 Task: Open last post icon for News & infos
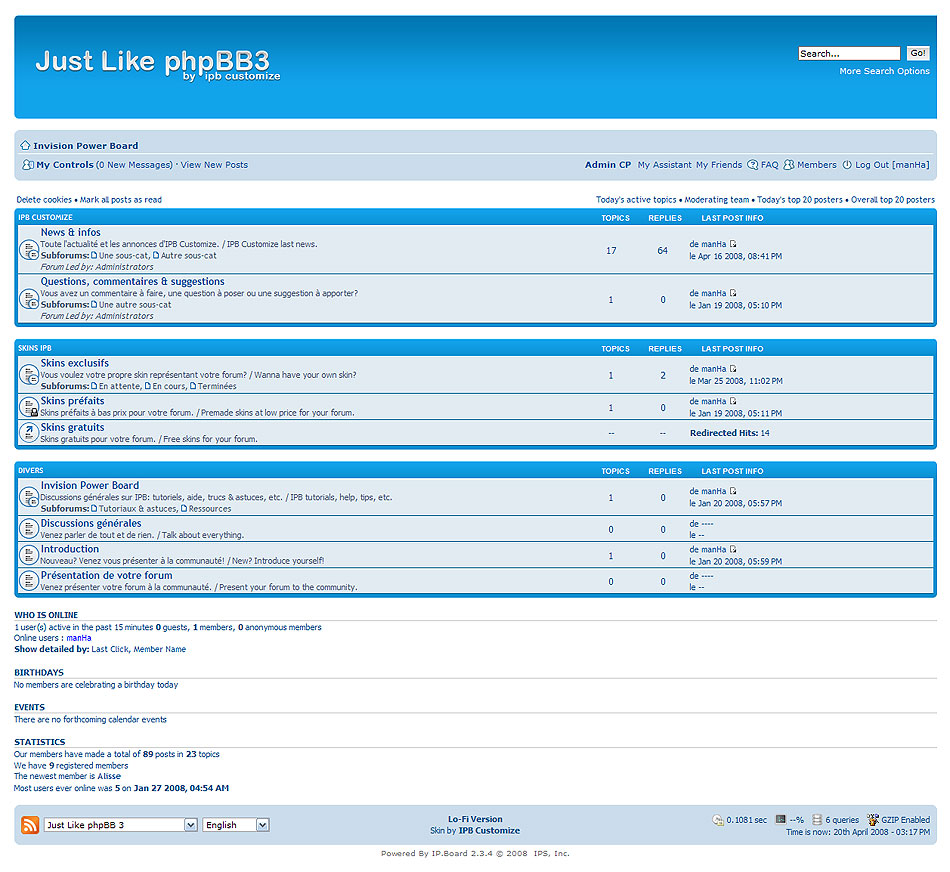point(733,244)
